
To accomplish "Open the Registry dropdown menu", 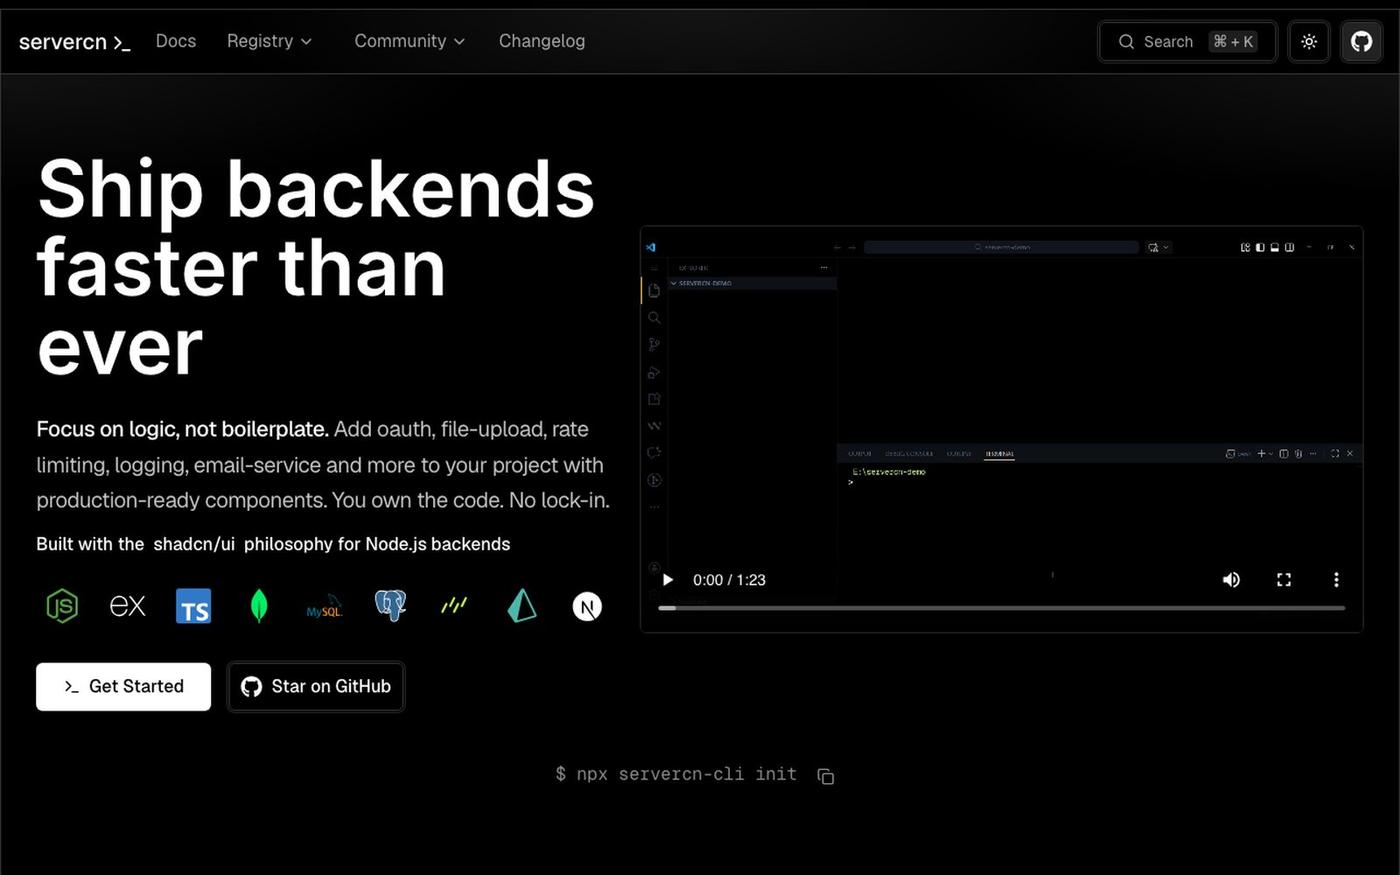I will tap(269, 41).
